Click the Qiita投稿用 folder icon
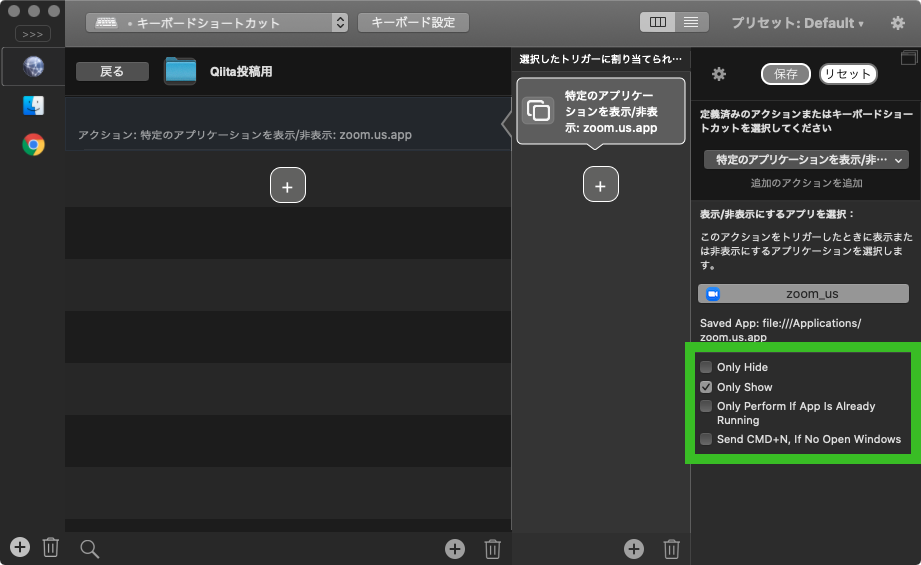Viewport: 921px width, 565px height. (180, 71)
